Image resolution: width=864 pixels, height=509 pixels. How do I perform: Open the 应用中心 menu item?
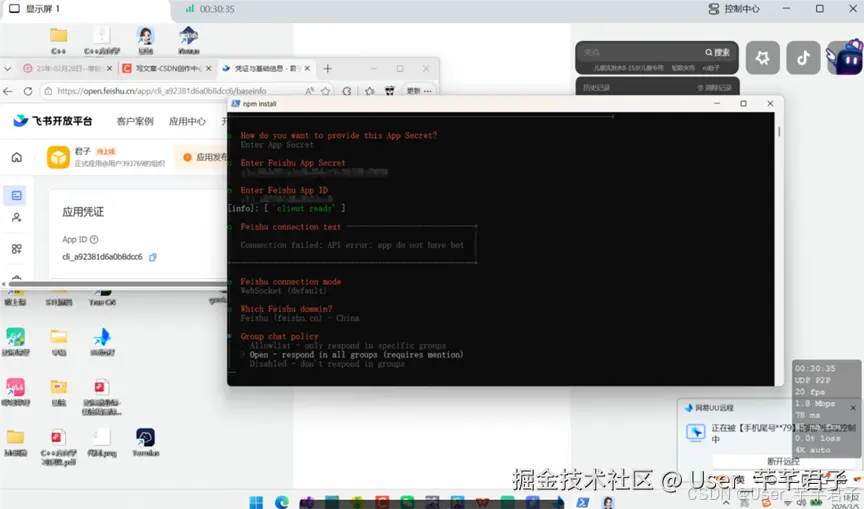187,121
